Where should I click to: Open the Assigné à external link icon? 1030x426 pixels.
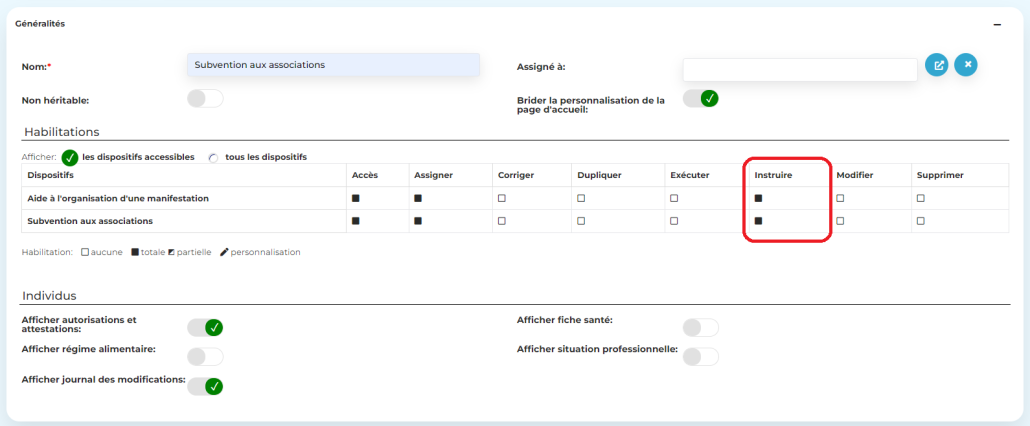(937, 65)
